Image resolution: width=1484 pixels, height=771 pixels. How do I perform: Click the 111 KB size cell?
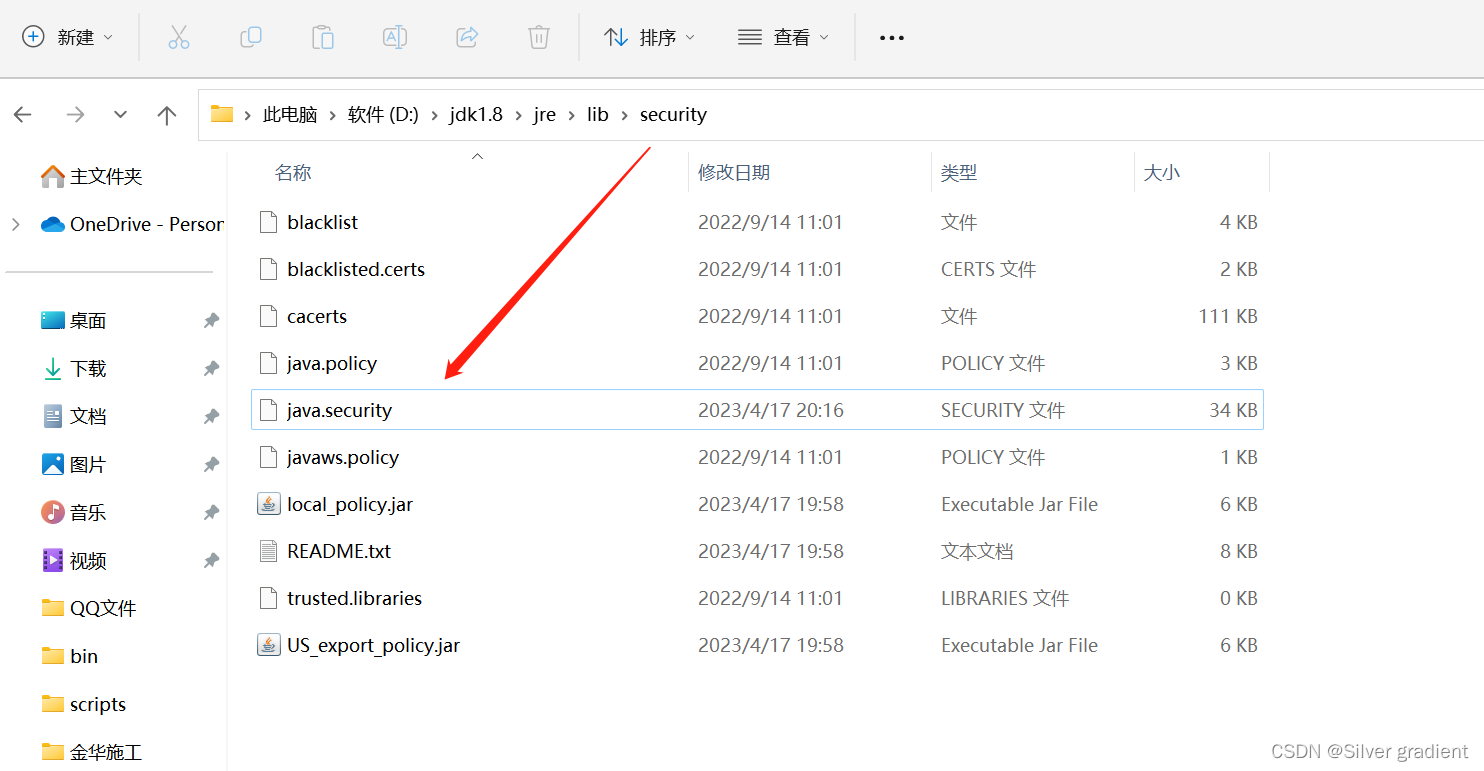(x=1228, y=316)
